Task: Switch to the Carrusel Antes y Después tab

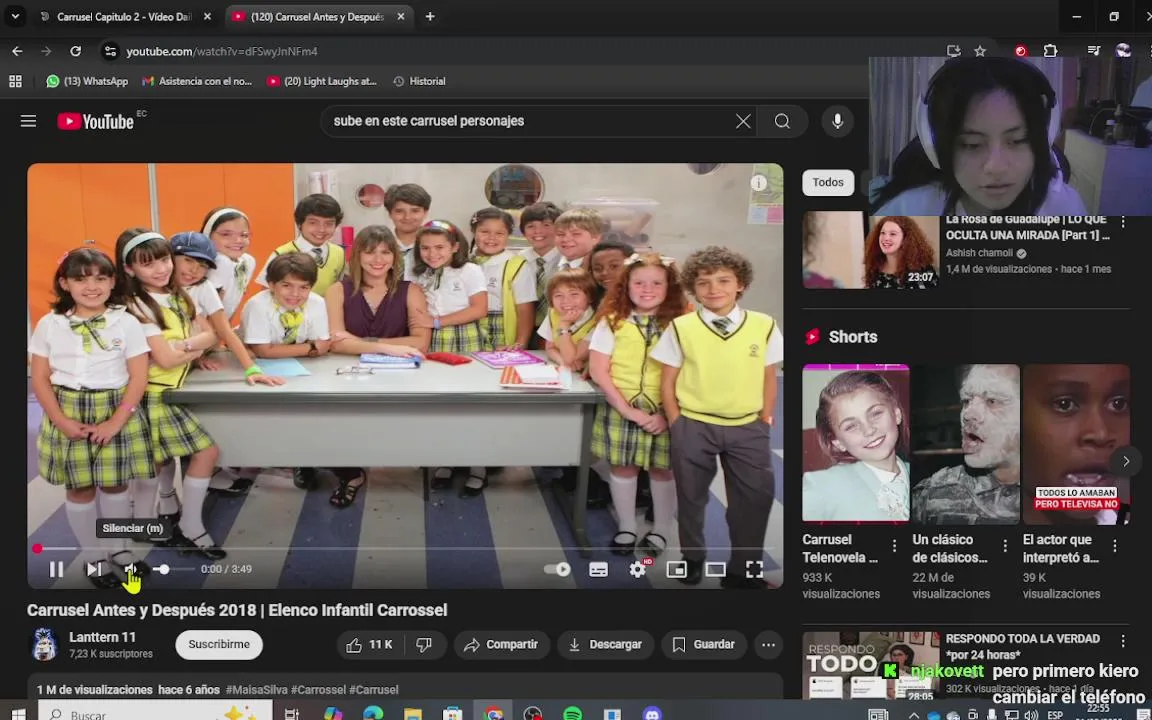Action: point(317,16)
